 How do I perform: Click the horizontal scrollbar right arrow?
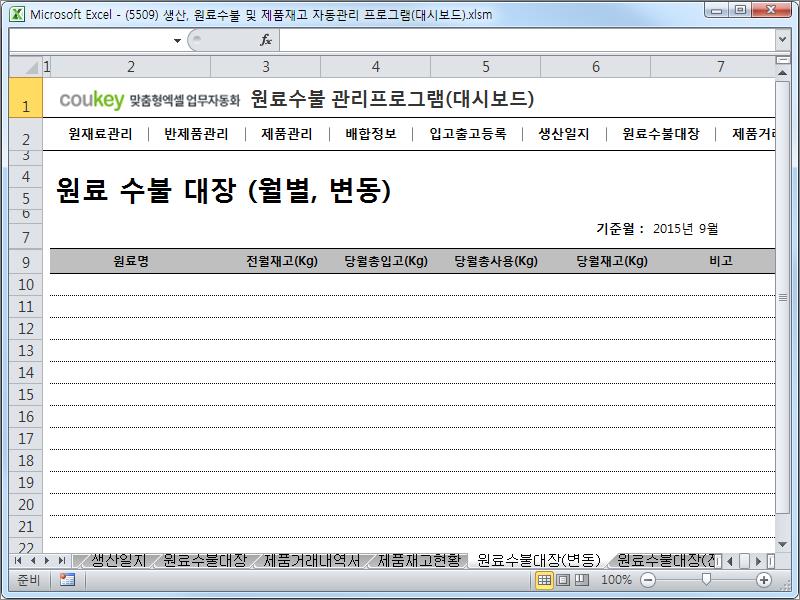(758, 561)
